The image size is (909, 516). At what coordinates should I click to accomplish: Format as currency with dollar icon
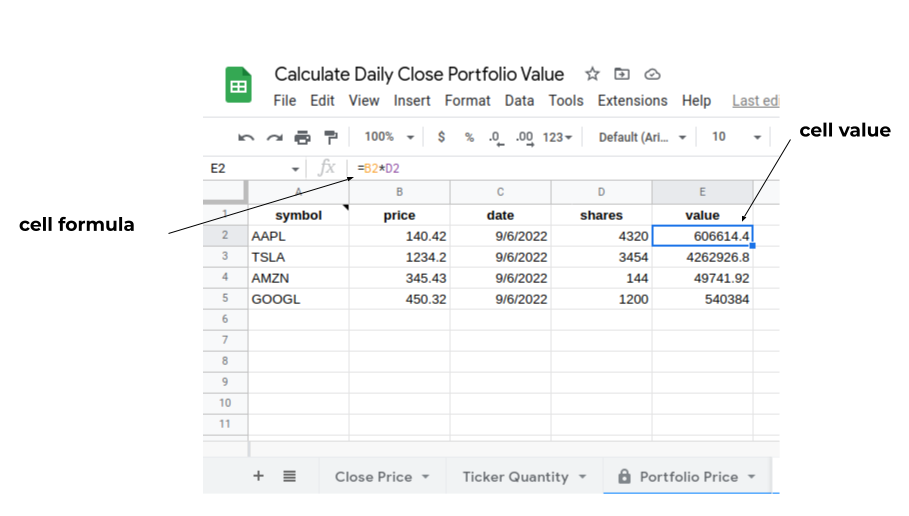point(441,137)
